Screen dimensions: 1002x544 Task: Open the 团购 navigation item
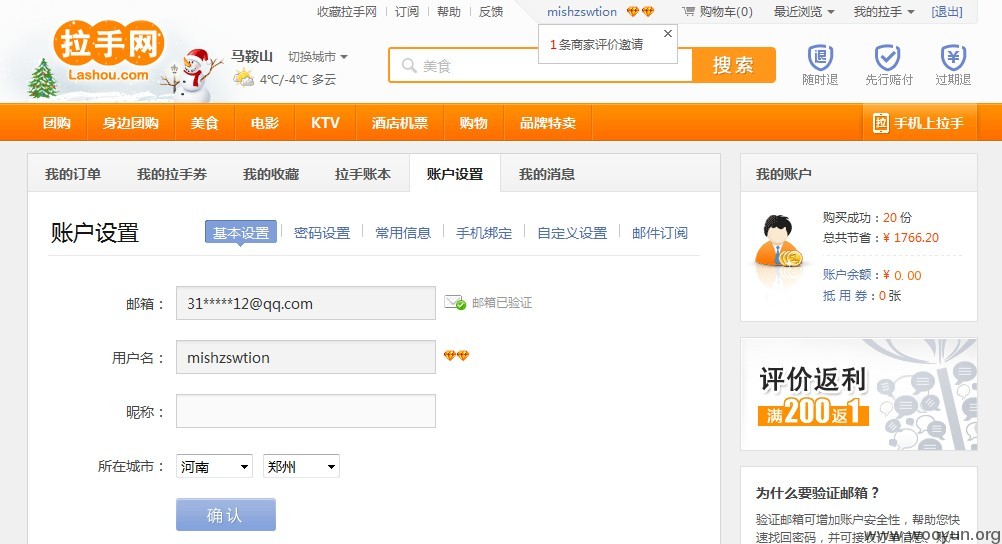57,123
